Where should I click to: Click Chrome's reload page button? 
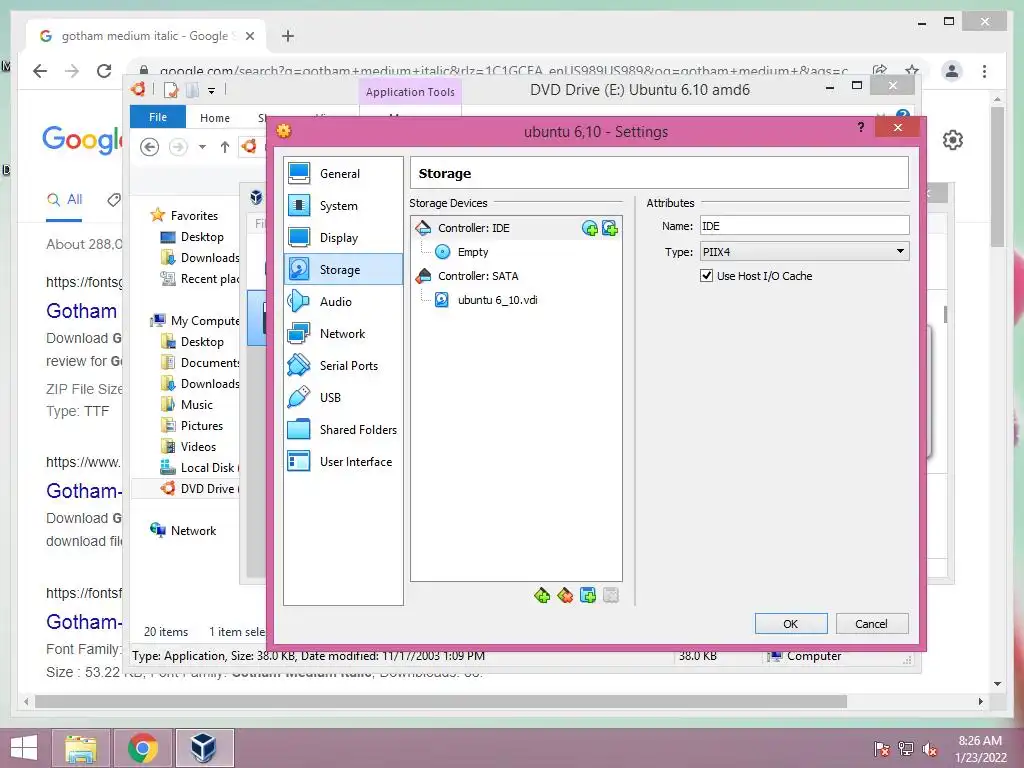point(104,71)
